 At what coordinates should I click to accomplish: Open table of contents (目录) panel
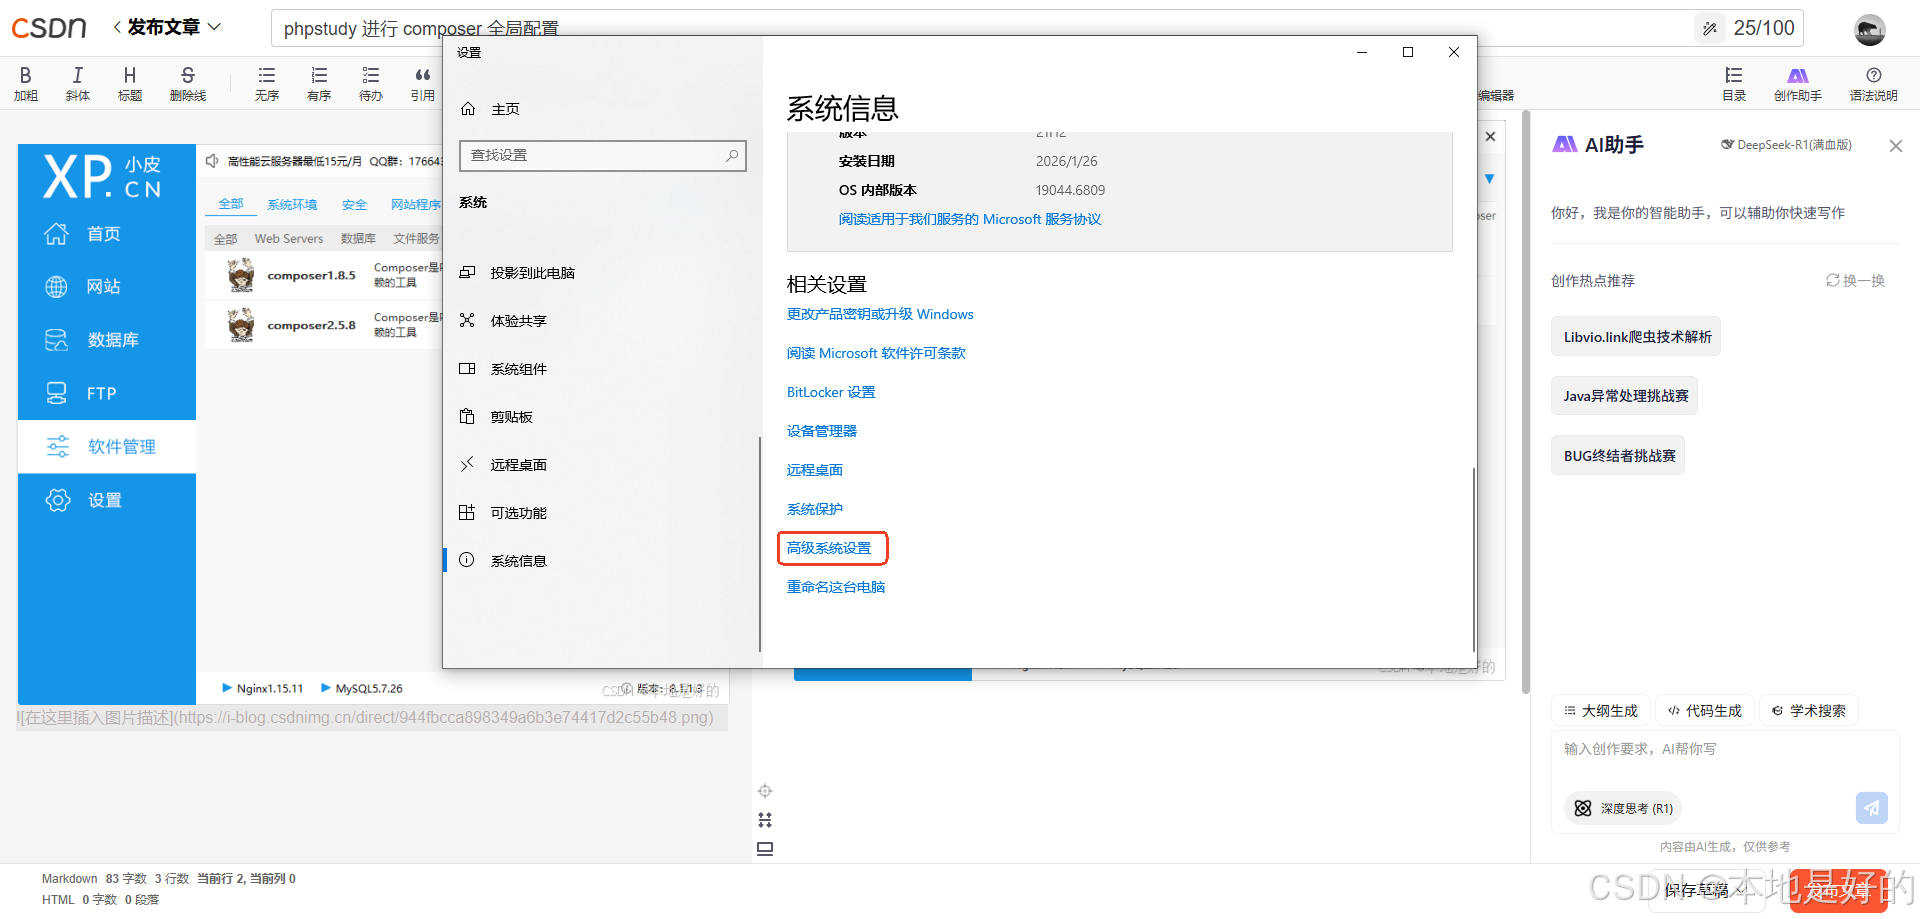(x=1734, y=83)
